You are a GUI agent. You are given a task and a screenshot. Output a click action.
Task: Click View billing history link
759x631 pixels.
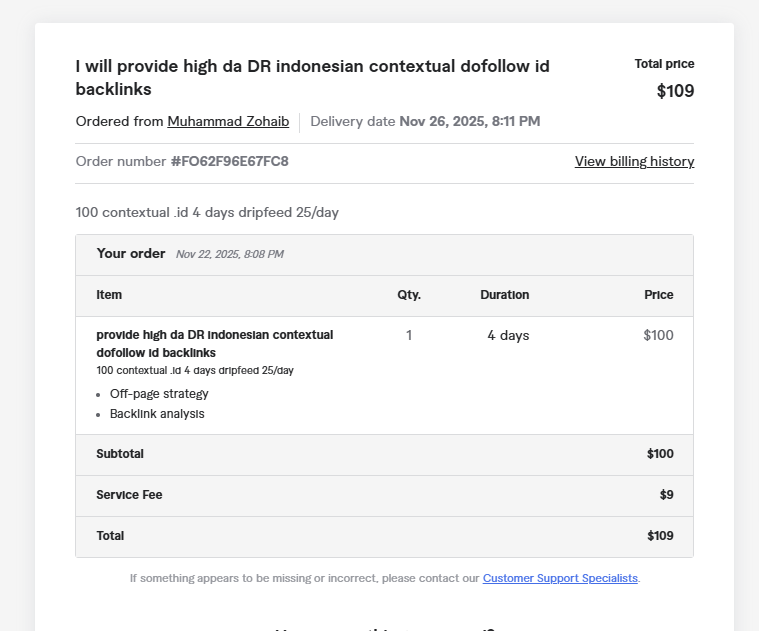(x=634, y=162)
